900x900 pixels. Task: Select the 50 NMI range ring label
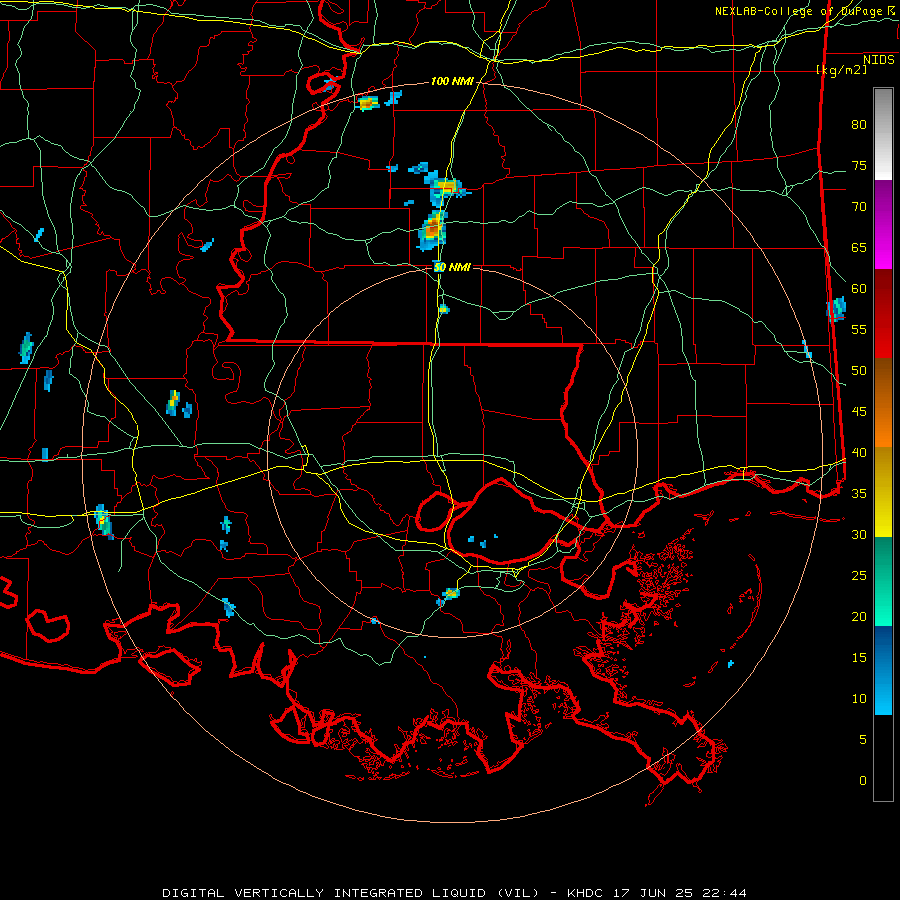pos(452,267)
